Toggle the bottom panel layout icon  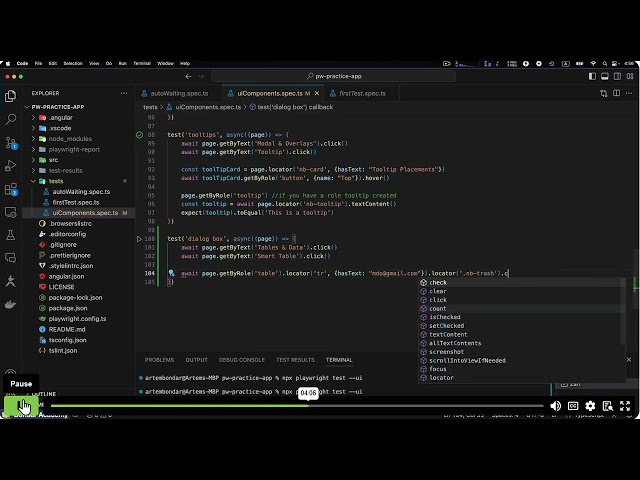point(605,76)
